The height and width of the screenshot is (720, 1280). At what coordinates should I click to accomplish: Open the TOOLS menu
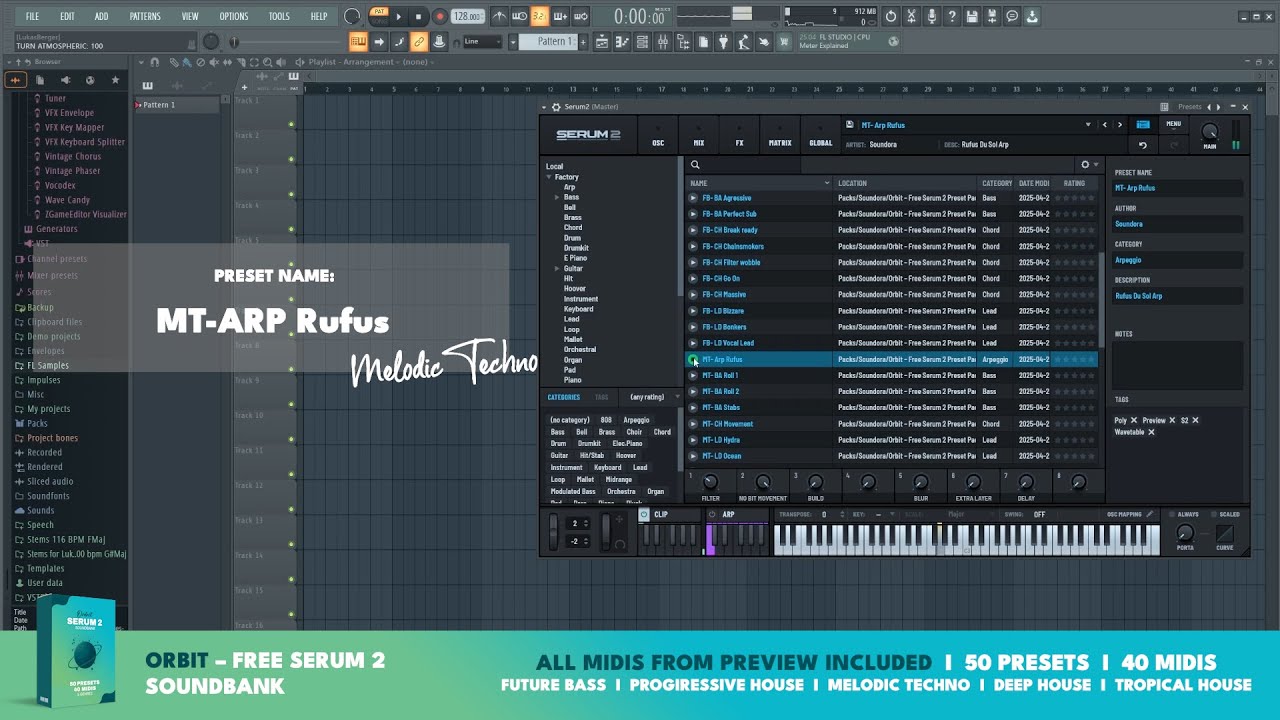279,17
